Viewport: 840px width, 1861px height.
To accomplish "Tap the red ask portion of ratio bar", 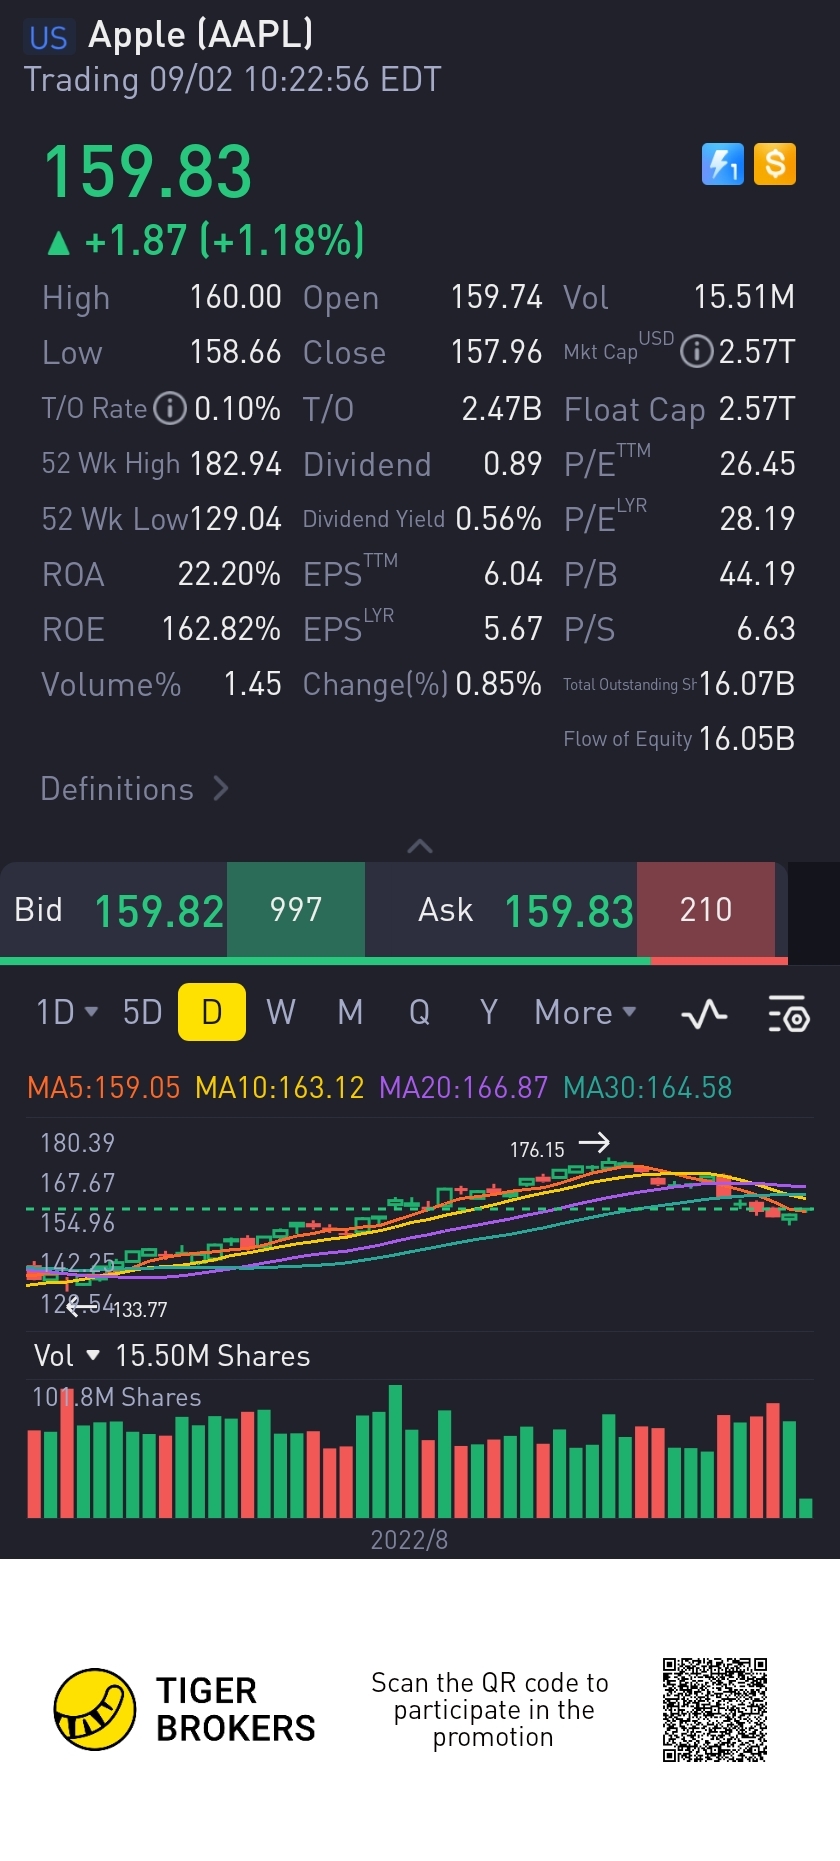I will pos(719,961).
